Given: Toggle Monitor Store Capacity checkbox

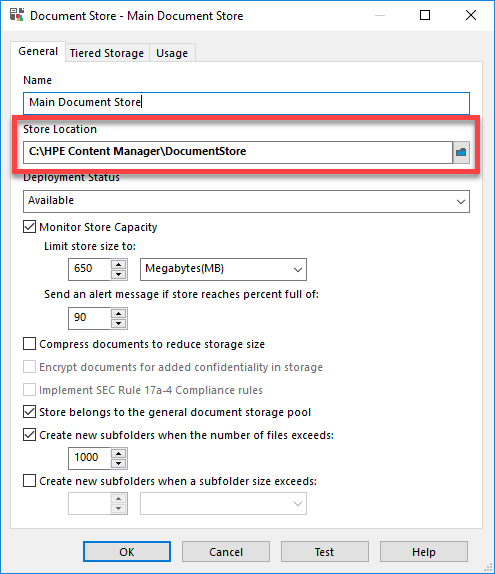Looking at the screenshot, I should [x=29, y=227].
